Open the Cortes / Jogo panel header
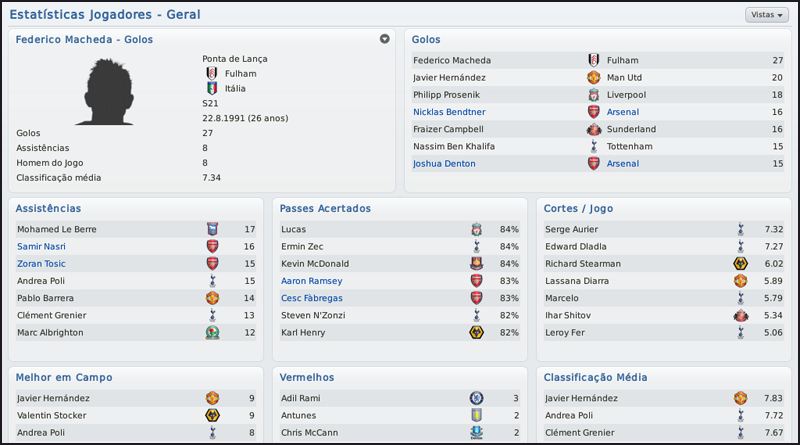800x445 pixels. [578, 208]
